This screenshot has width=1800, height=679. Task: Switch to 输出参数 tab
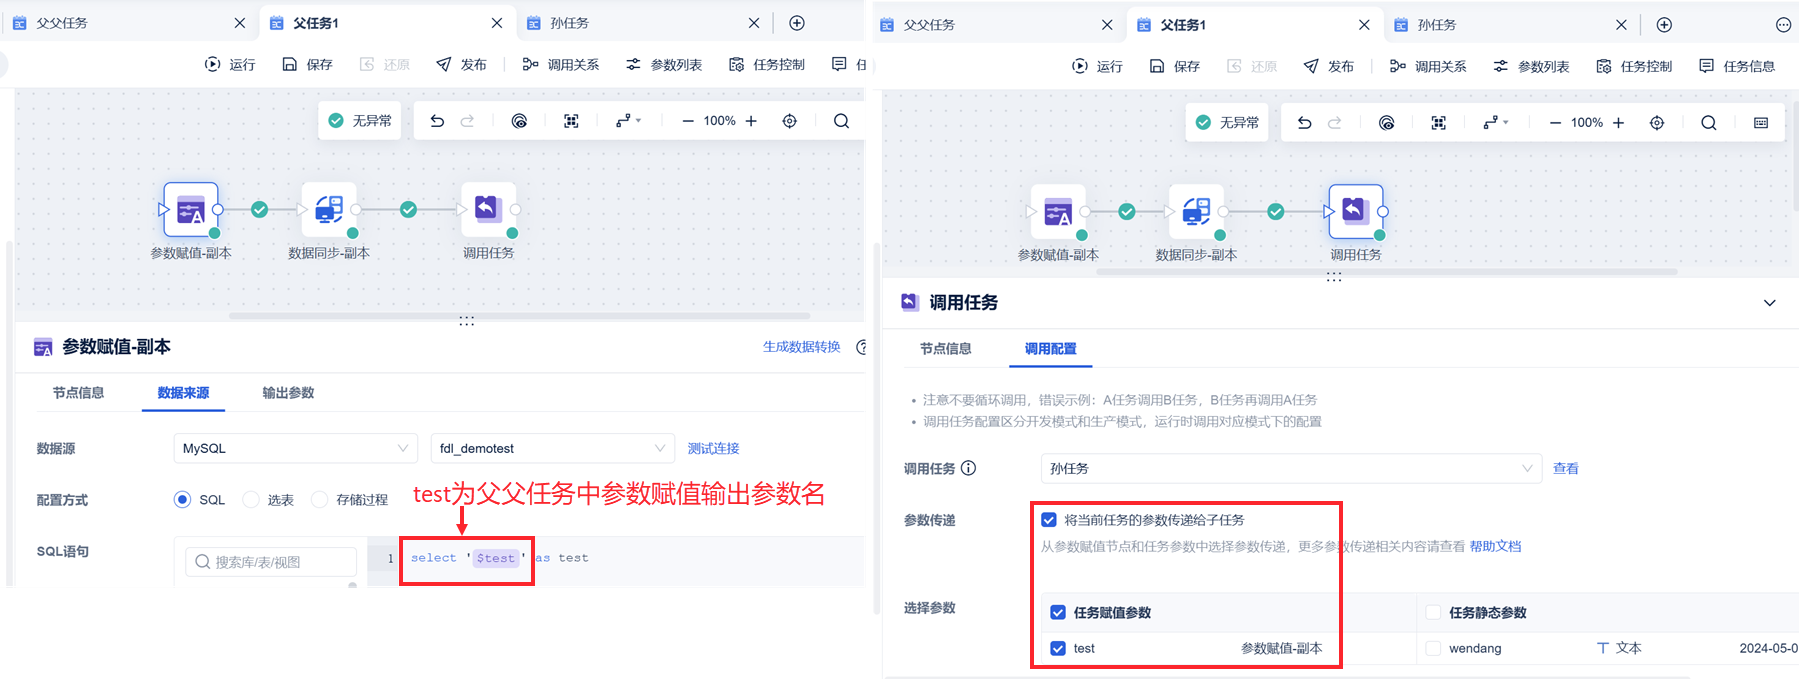click(x=288, y=393)
